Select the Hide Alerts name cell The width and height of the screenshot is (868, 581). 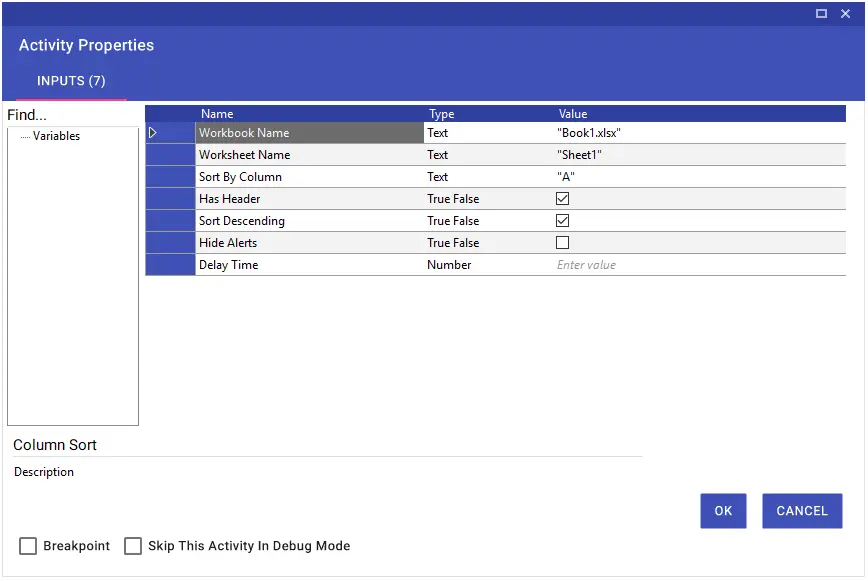pos(309,243)
